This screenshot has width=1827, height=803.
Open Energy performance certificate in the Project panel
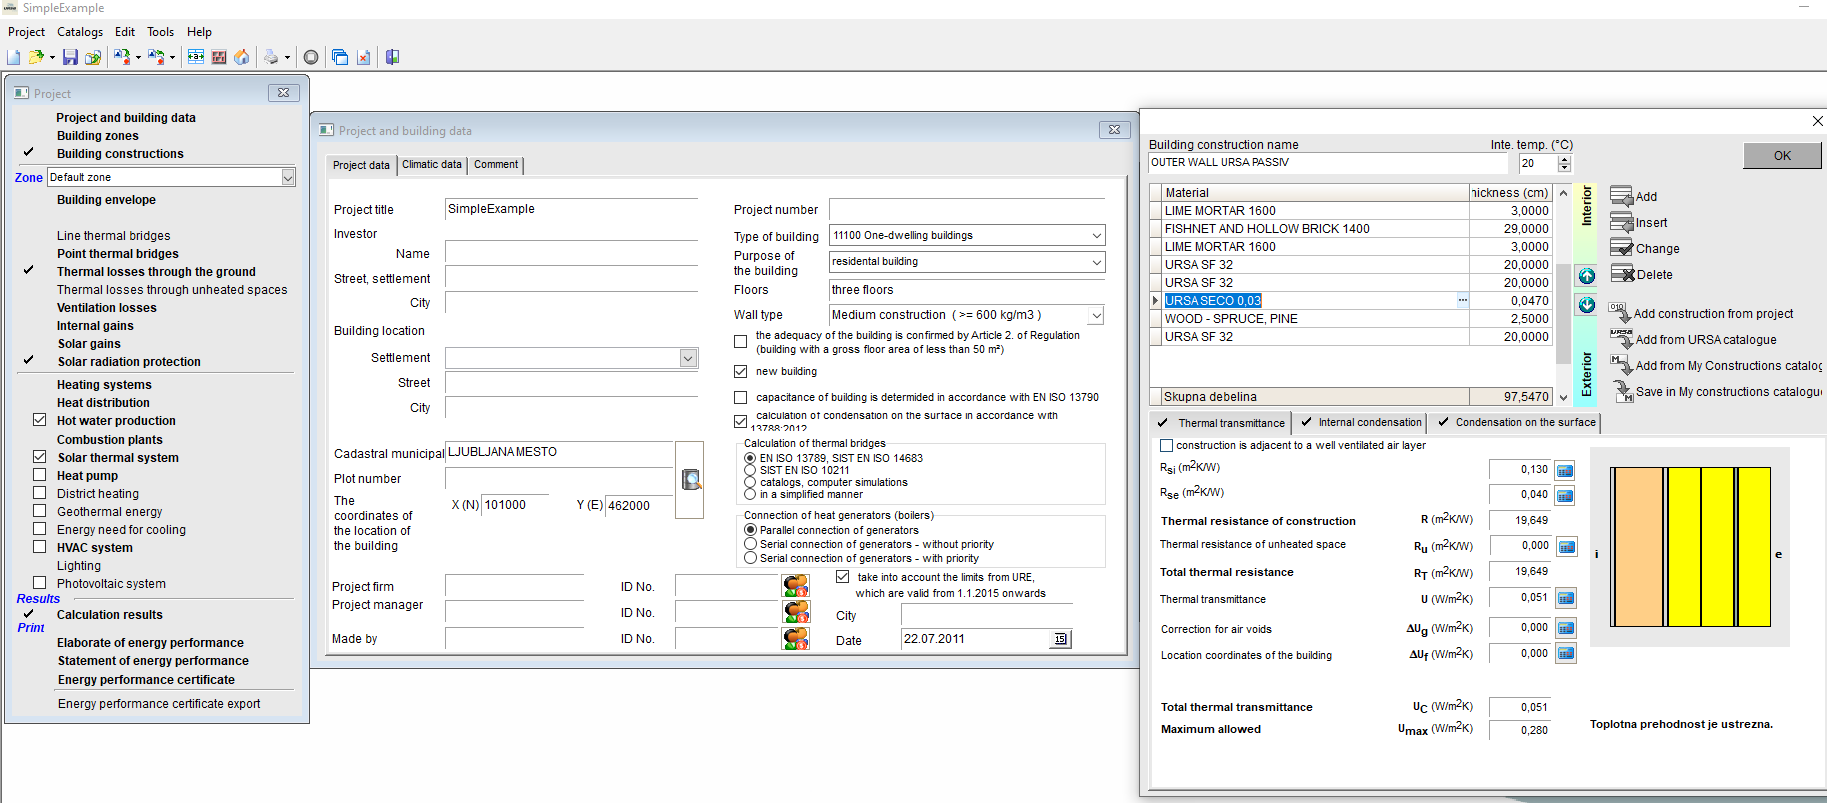click(146, 680)
